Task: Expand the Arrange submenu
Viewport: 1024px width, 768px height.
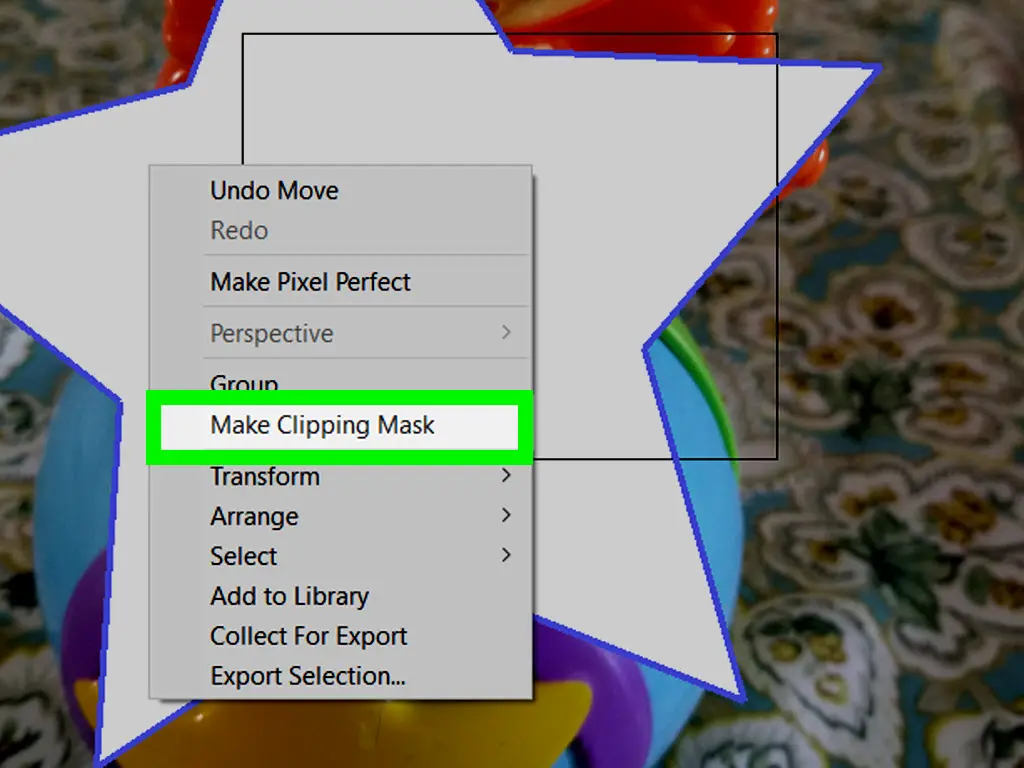Action: click(x=253, y=516)
